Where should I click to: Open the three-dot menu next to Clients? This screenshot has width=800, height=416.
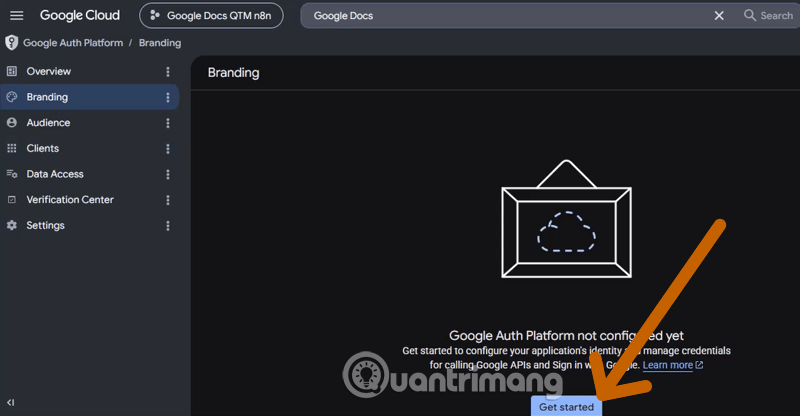(x=168, y=149)
